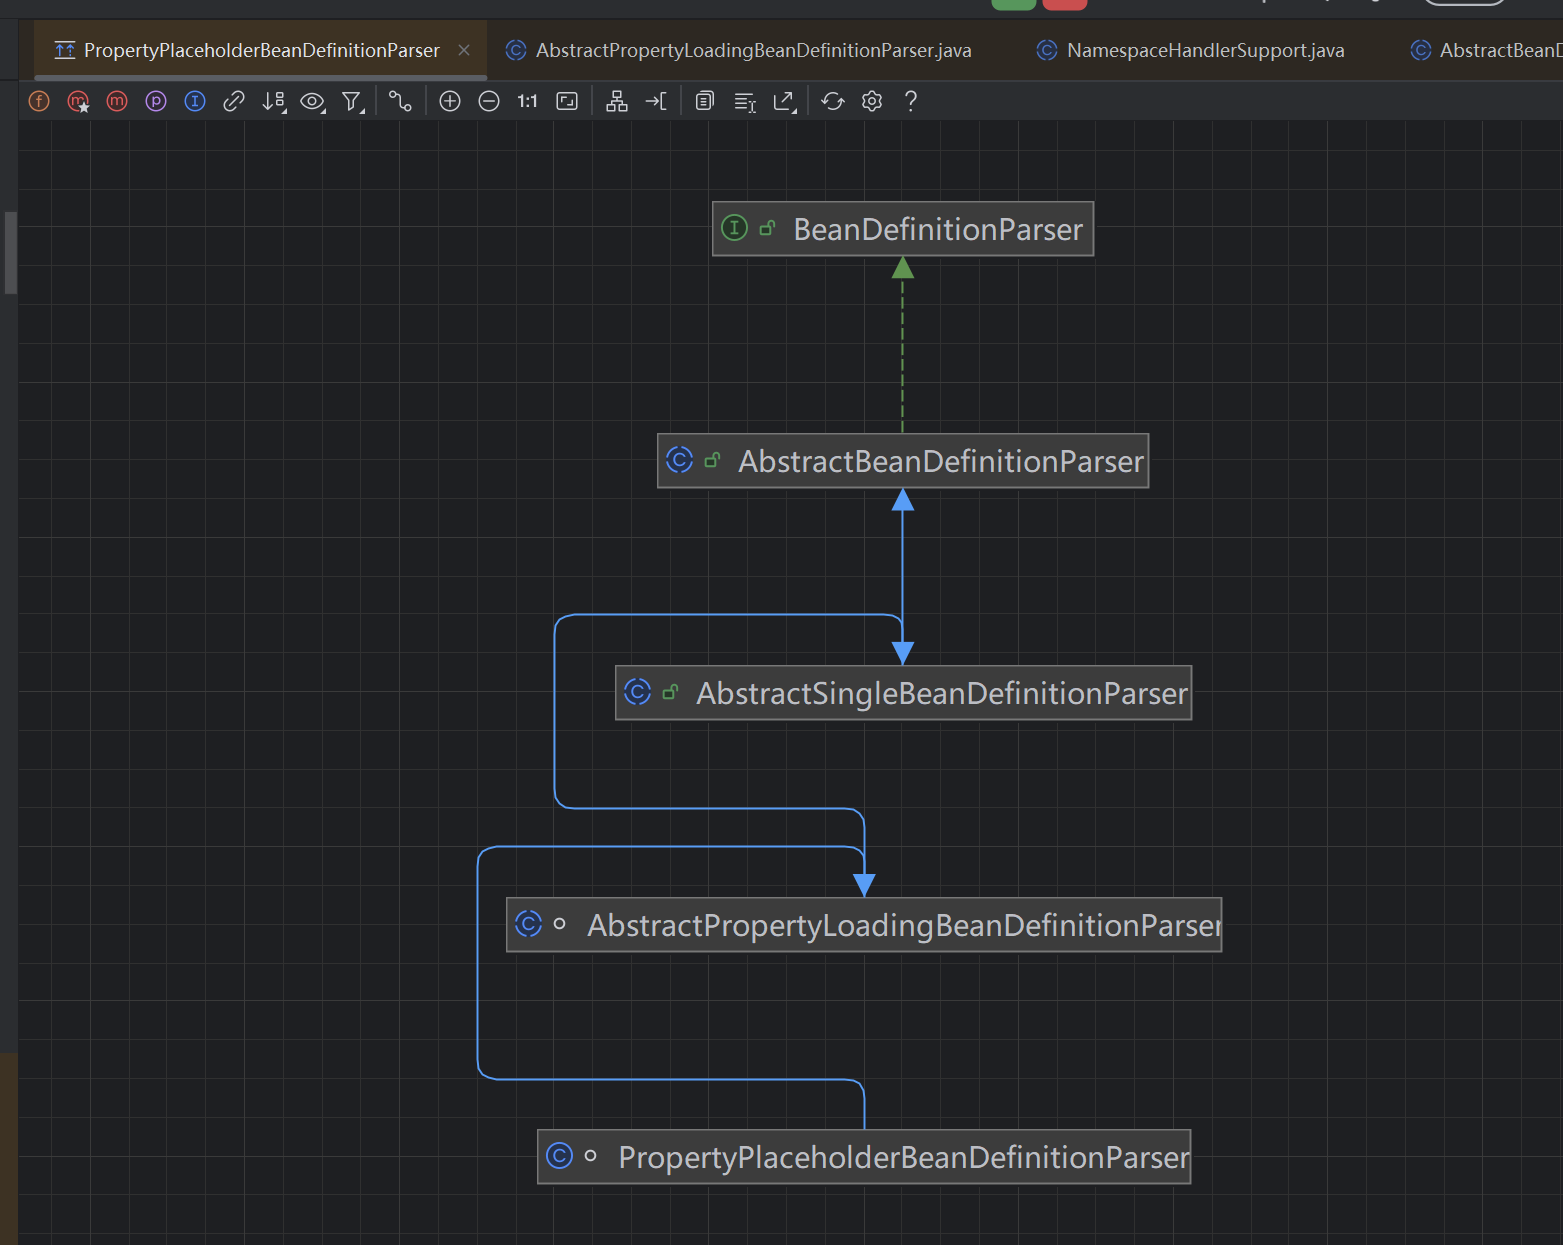
Task: Toggle Show Dependencies link icon
Action: click(x=234, y=101)
